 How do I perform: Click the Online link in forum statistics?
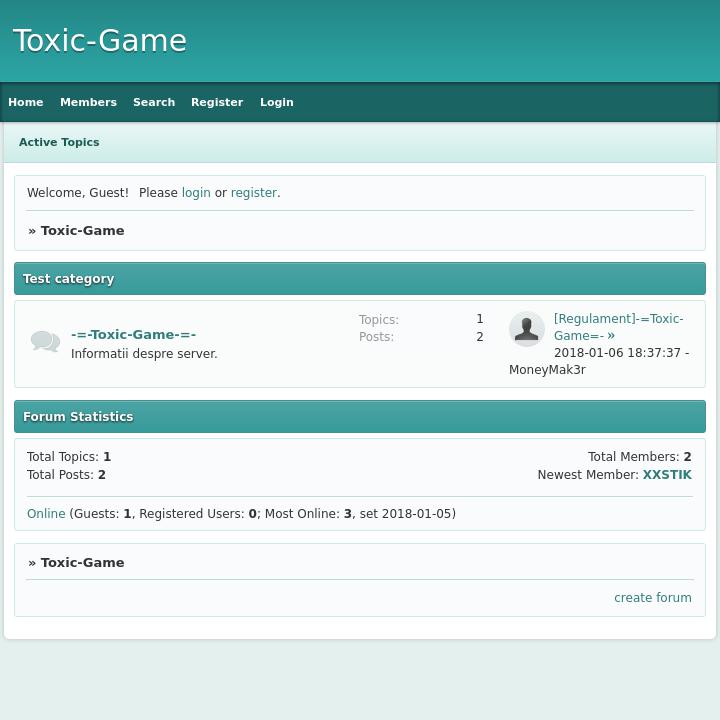click(x=46, y=514)
